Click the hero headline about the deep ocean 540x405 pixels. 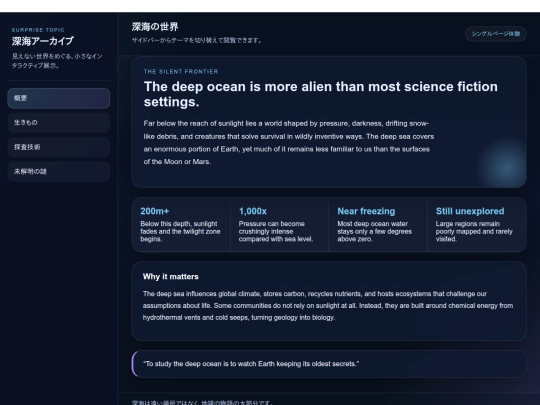pyautogui.click(x=321, y=94)
